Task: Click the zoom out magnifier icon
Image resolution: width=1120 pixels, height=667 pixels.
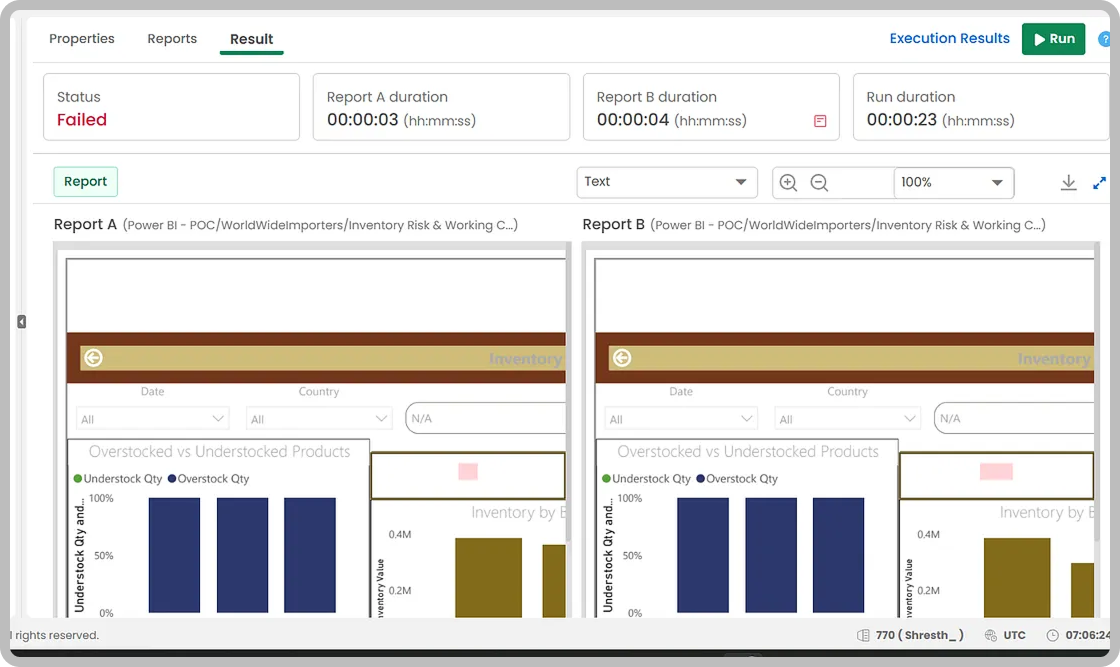Action: [x=819, y=183]
